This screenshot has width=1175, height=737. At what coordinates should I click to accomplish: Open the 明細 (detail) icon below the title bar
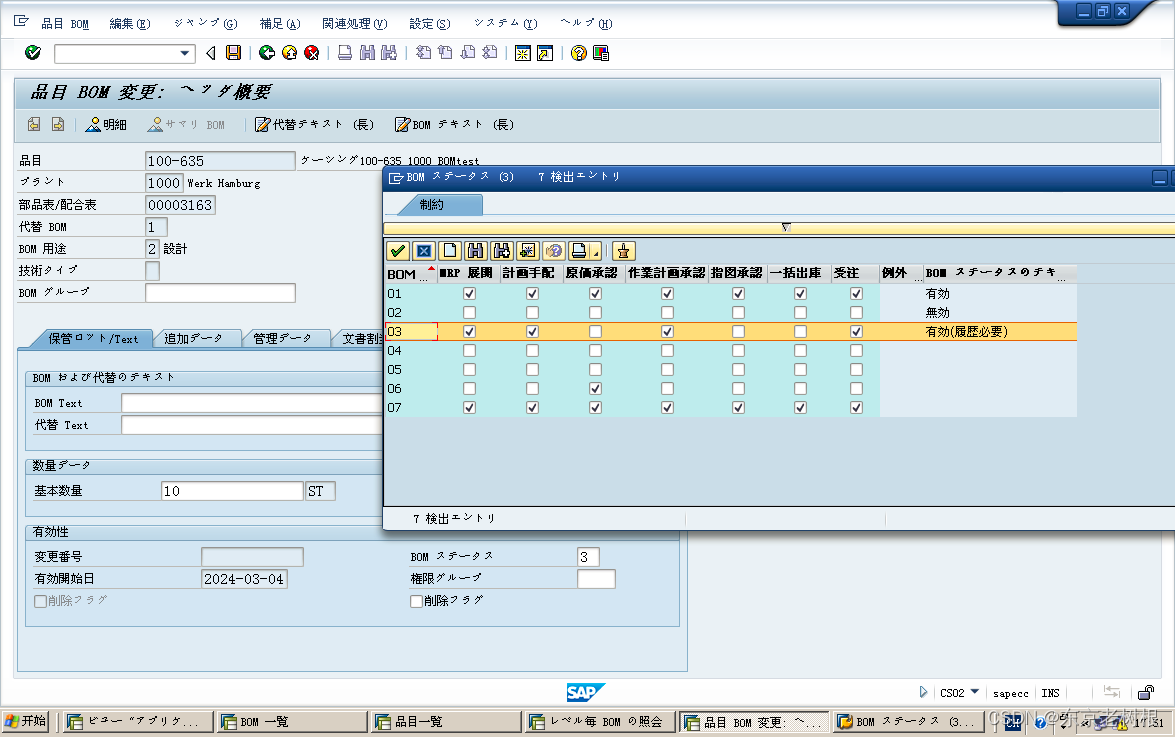pyautogui.click(x=106, y=124)
